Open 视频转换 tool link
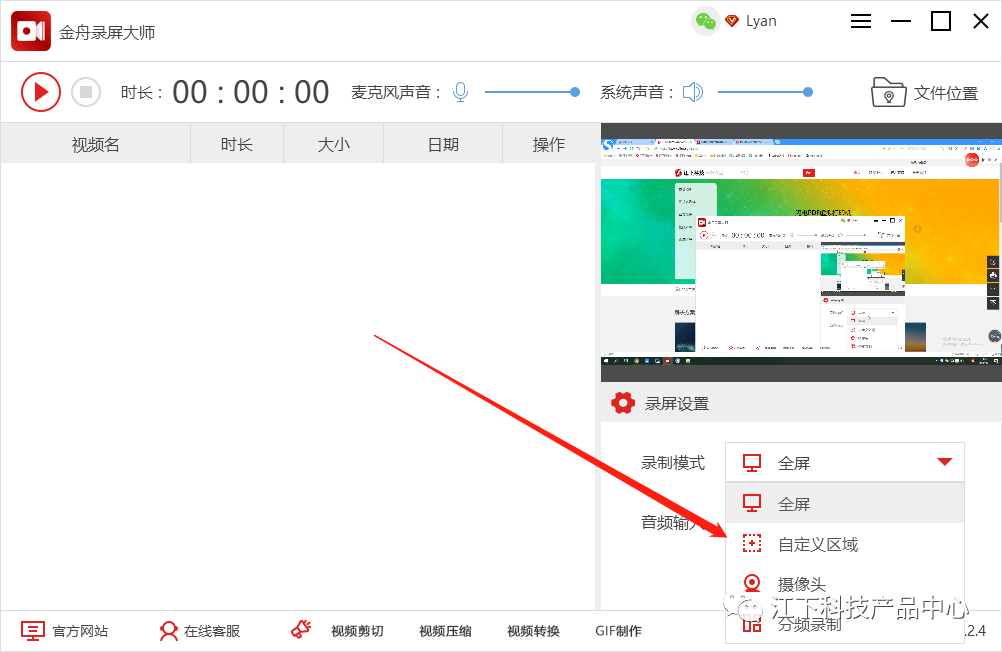The width and height of the screenshot is (1002, 652). [534, 631]
